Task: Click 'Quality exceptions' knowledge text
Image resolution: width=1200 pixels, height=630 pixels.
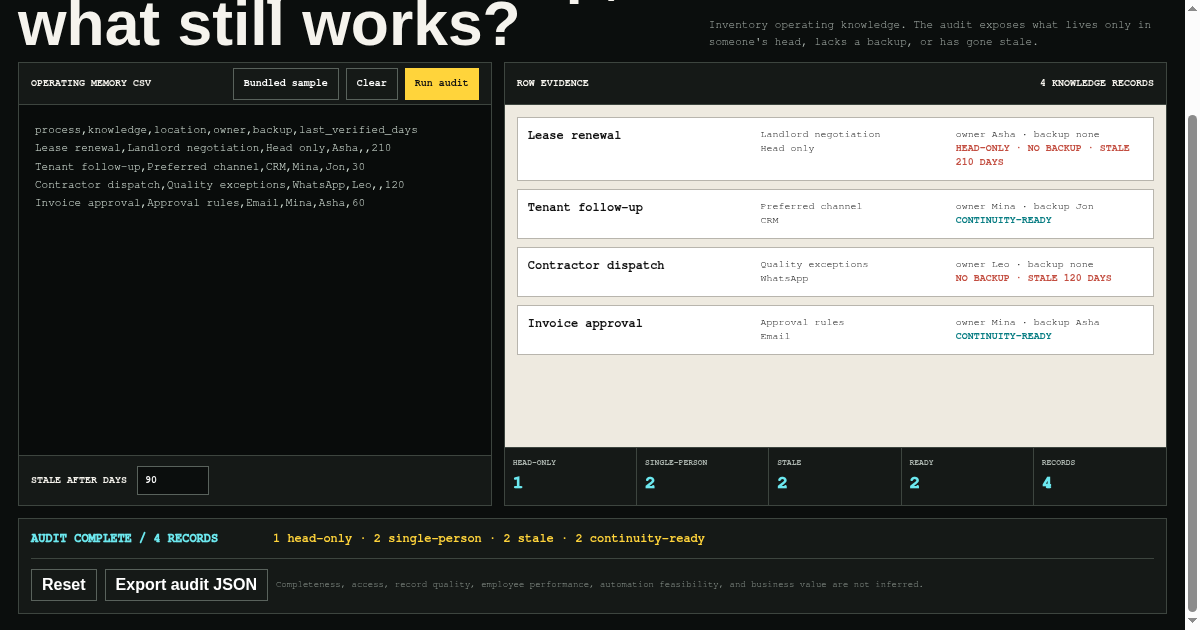Action: pos(814,264)
